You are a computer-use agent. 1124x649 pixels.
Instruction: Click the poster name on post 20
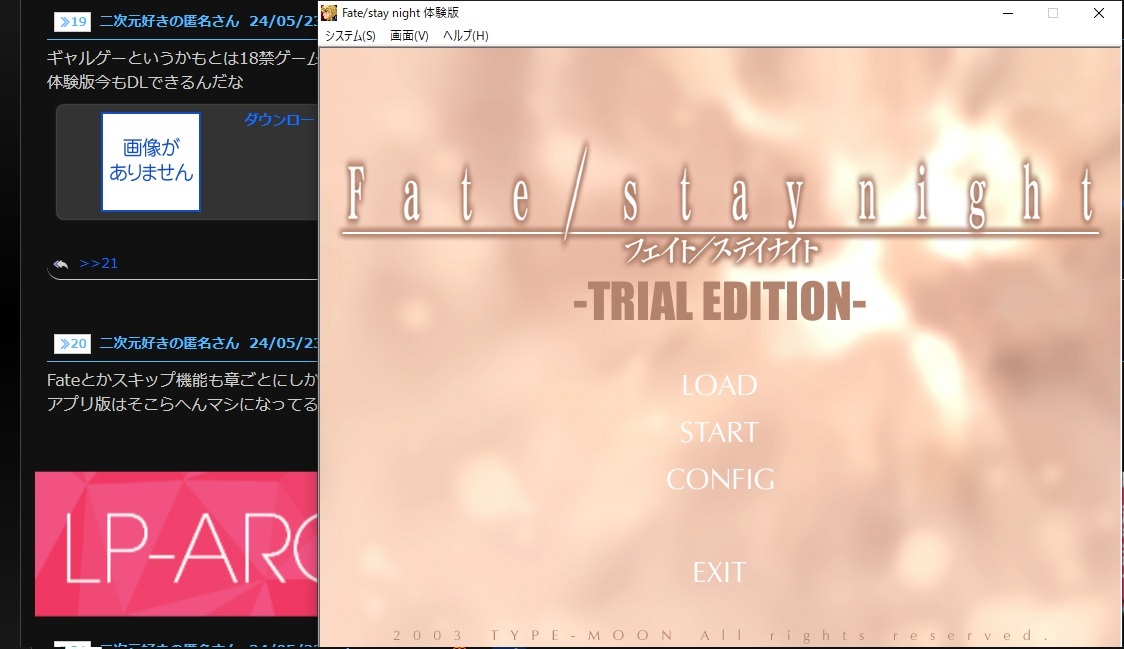[x=169, y=343]
